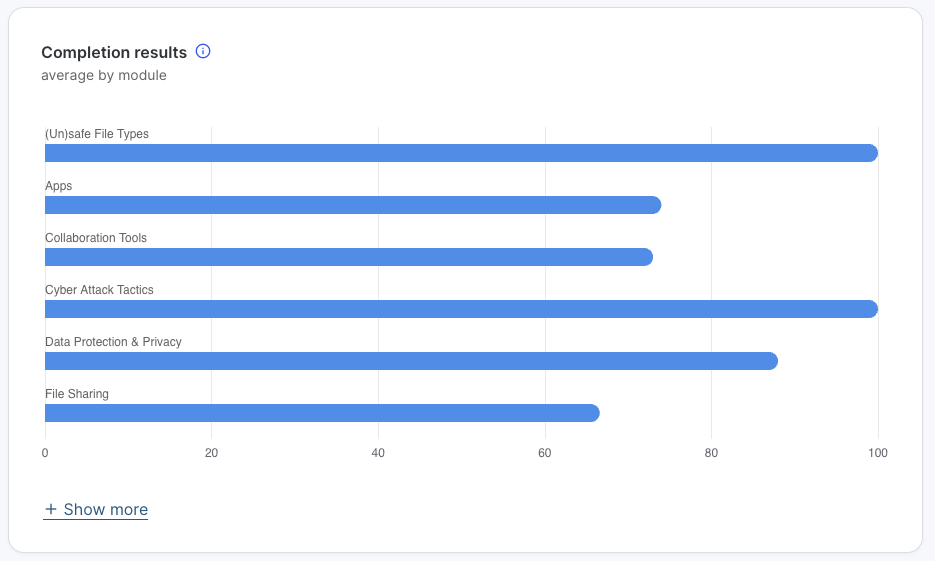Click the Cyber Attack Tactics label

tap(99, 290)
